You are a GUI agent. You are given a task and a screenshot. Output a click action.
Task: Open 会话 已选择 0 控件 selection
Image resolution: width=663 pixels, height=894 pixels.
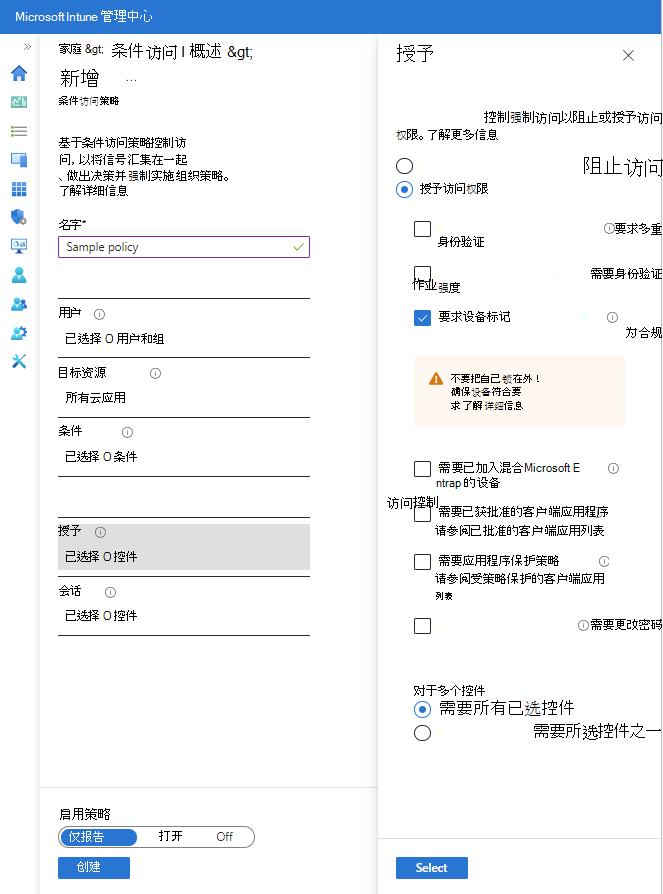101,616
